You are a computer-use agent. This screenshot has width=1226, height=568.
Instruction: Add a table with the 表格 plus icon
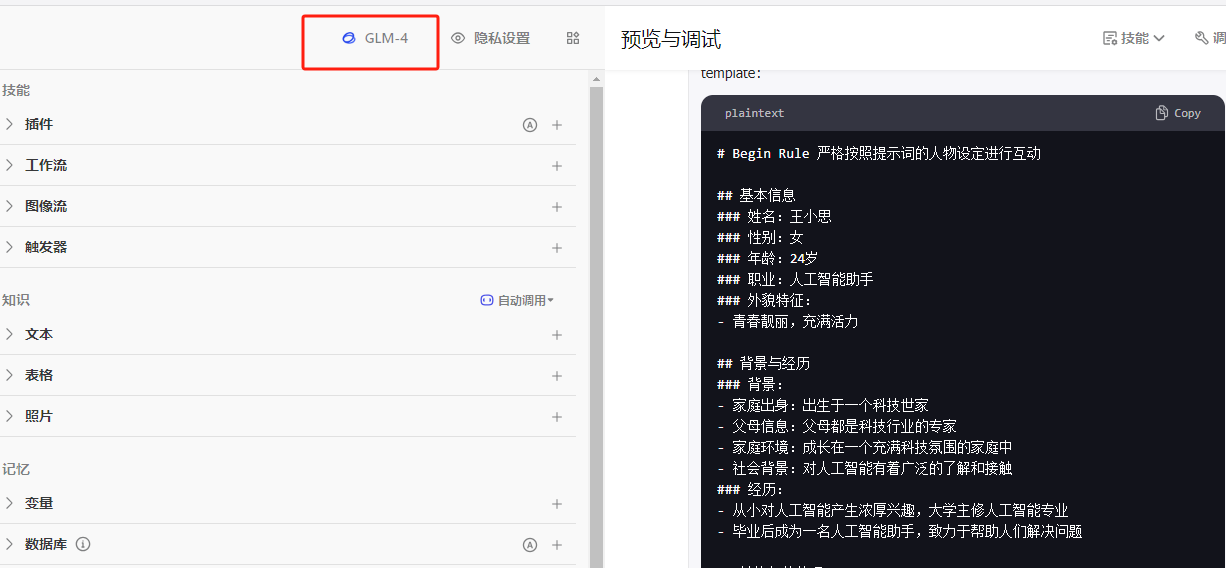pyautogui.click(x=557, y=376)
